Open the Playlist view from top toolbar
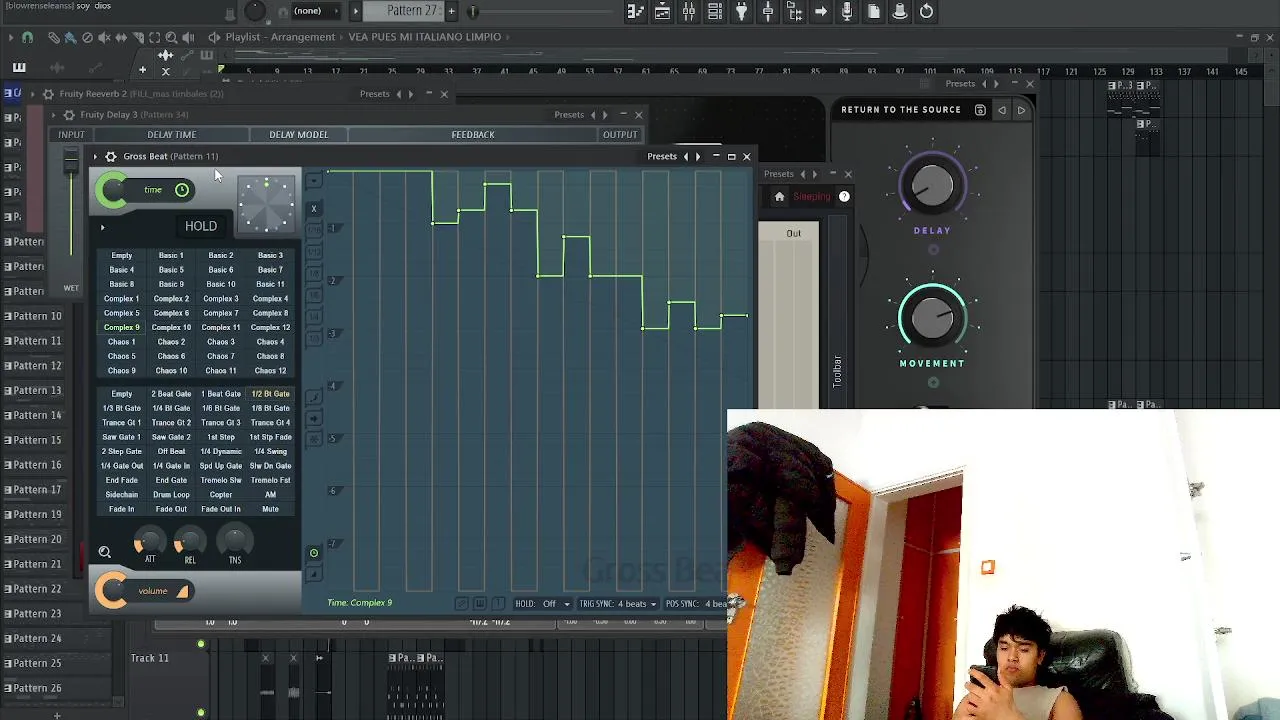The image size is (1280, 720). (x=636, y=12)
